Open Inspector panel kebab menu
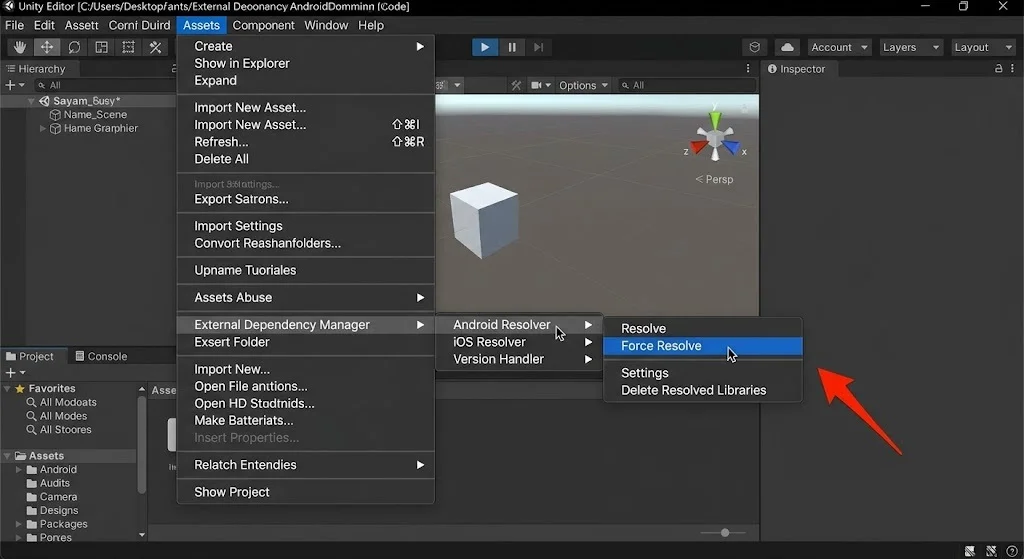The image size is (1024, 559). [x=1012, y=69]
